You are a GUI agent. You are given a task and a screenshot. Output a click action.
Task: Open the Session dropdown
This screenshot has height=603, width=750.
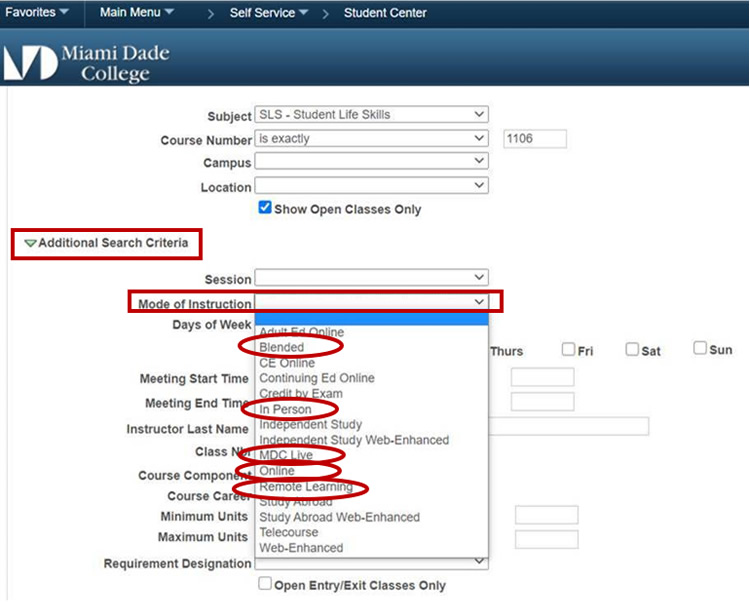[372, 277]
